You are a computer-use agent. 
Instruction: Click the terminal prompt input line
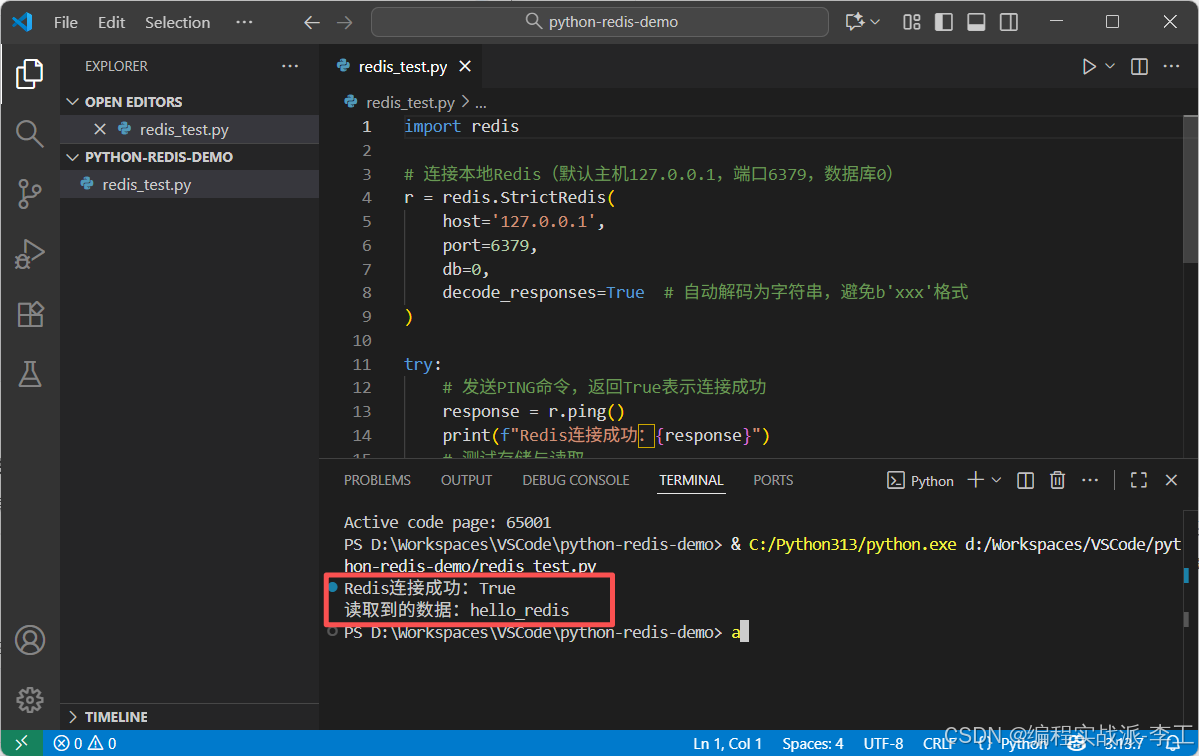tap(546, 632)
